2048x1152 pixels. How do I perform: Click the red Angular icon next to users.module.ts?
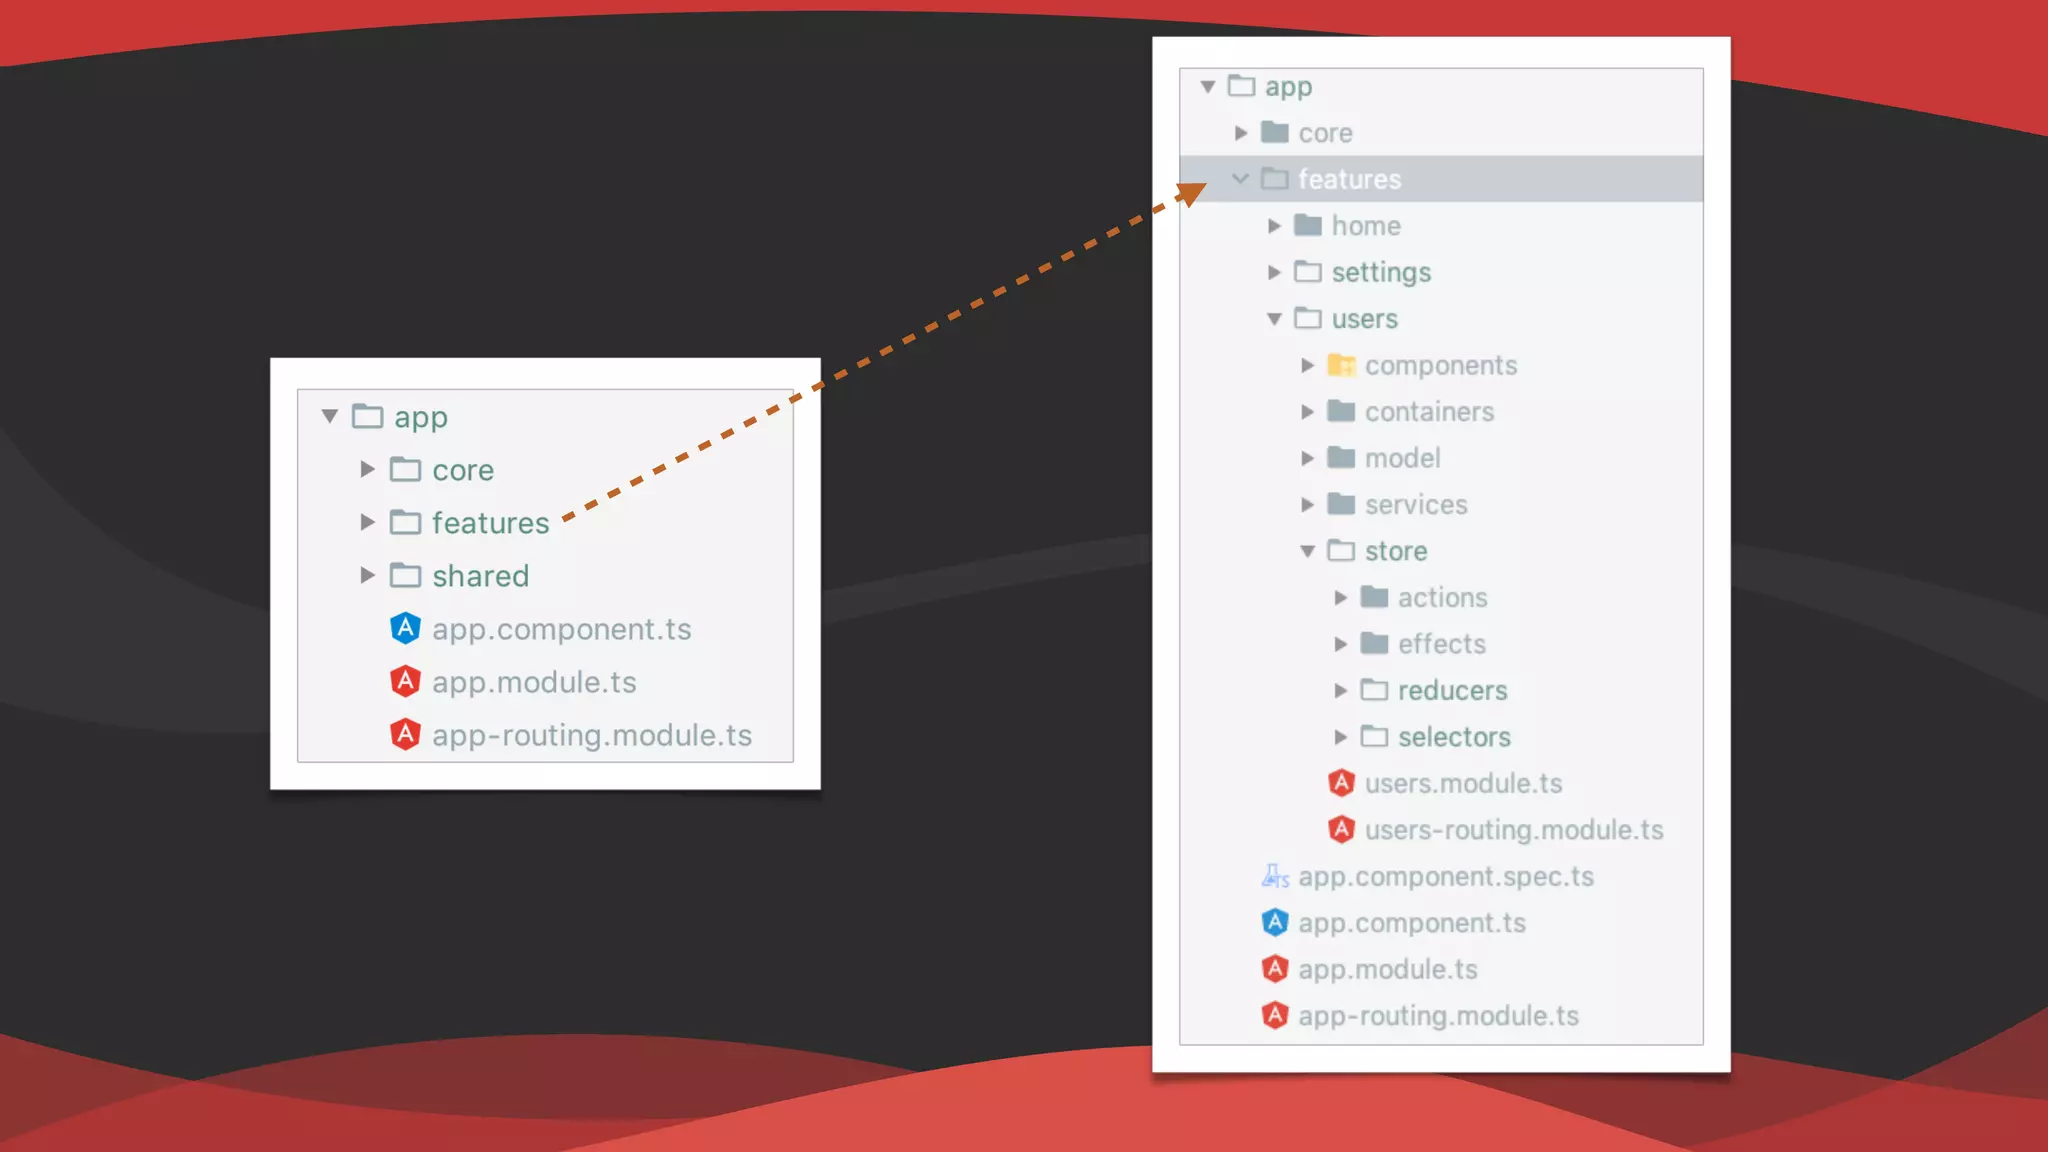[x=1341, y=783]
